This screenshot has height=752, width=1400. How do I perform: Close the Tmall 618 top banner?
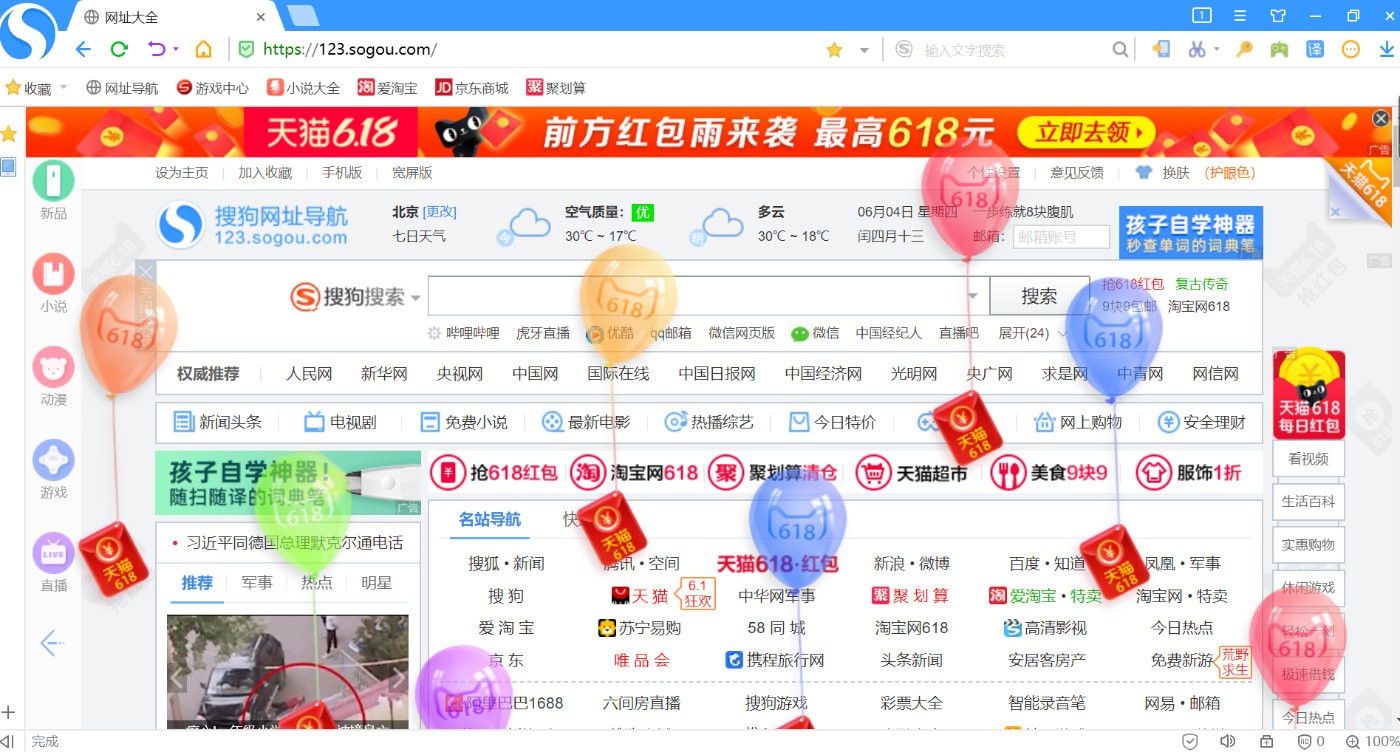1381,118
